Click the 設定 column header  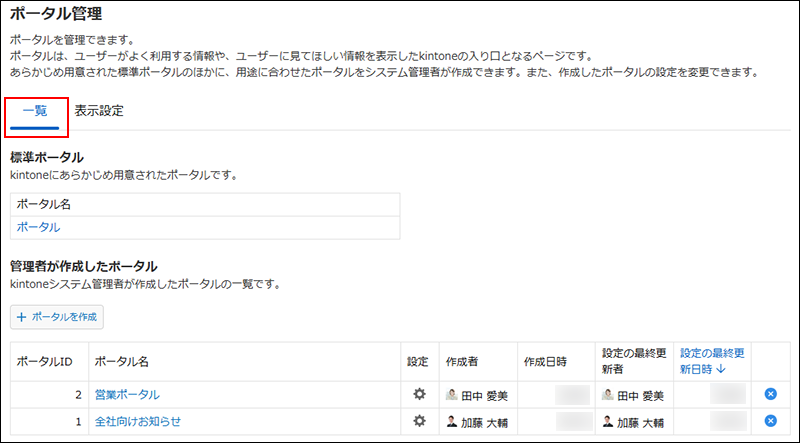[418, 361]
